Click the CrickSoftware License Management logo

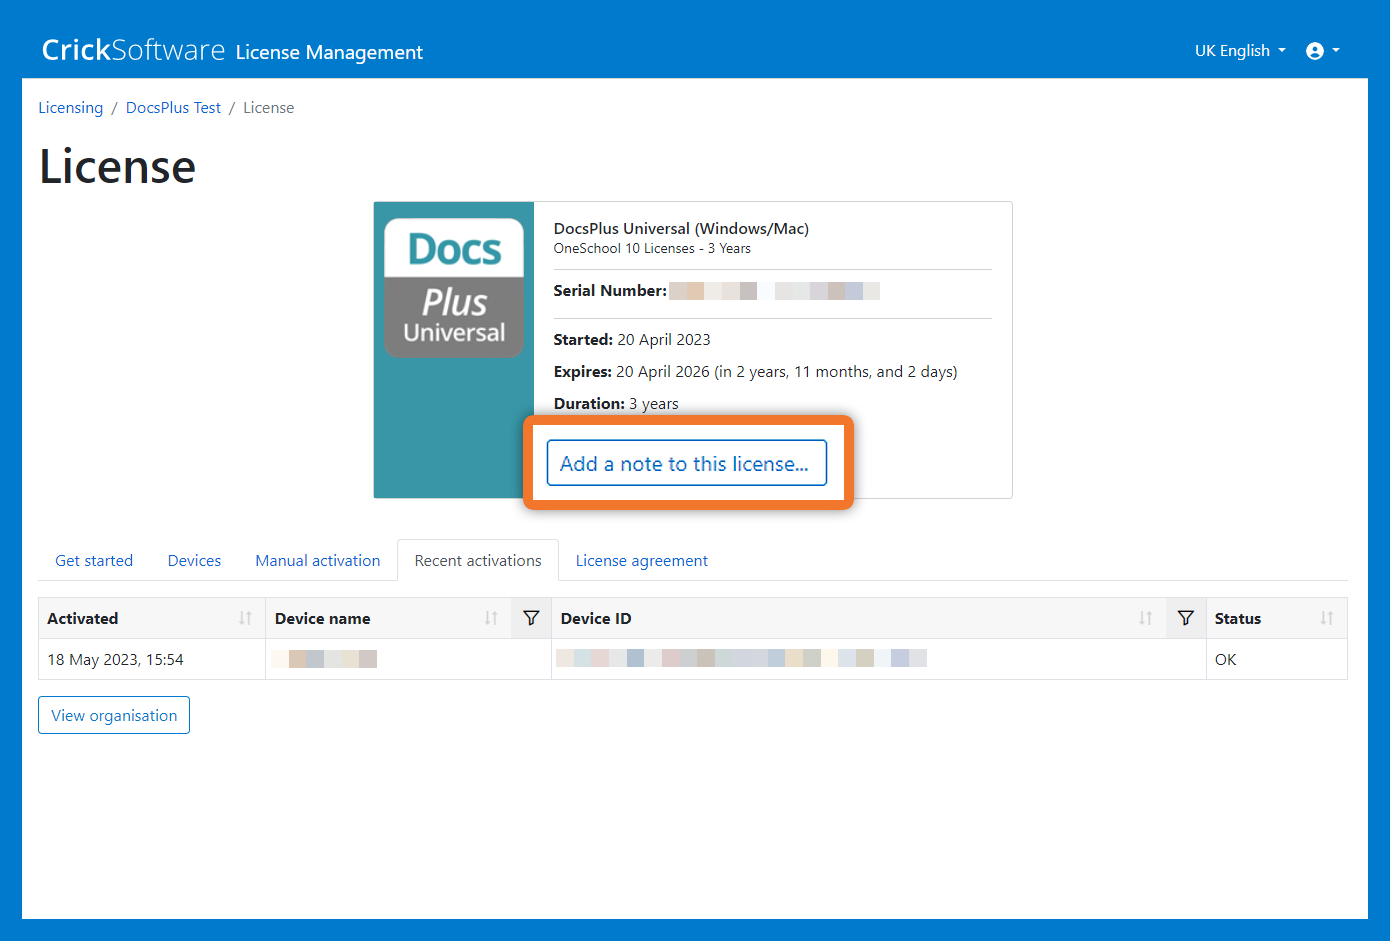click(232, 51)
